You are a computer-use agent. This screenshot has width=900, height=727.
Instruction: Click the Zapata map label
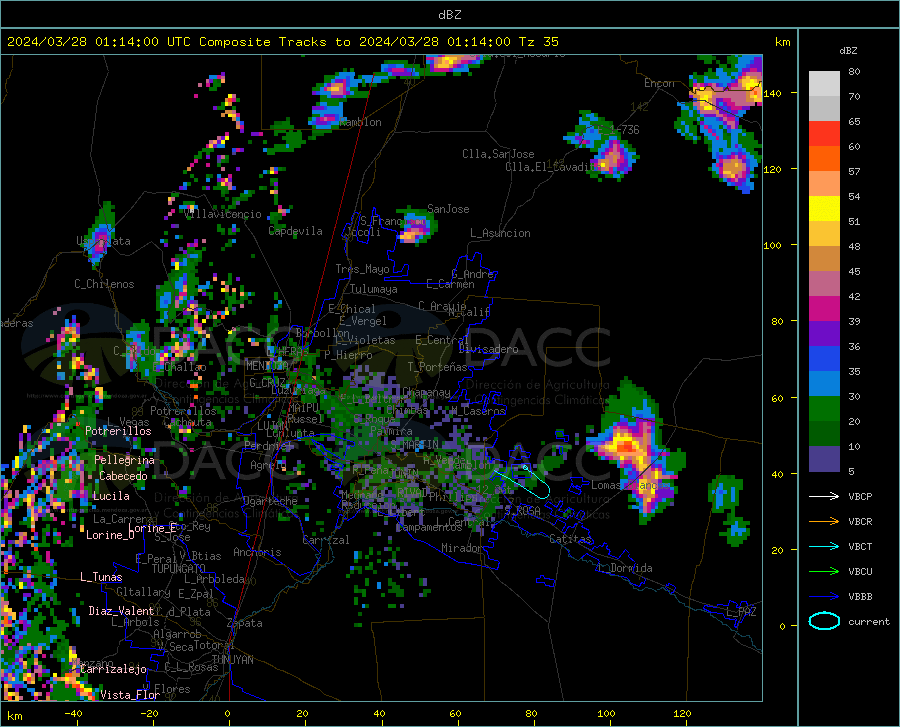pyautogui.click(x=245, y=623)
